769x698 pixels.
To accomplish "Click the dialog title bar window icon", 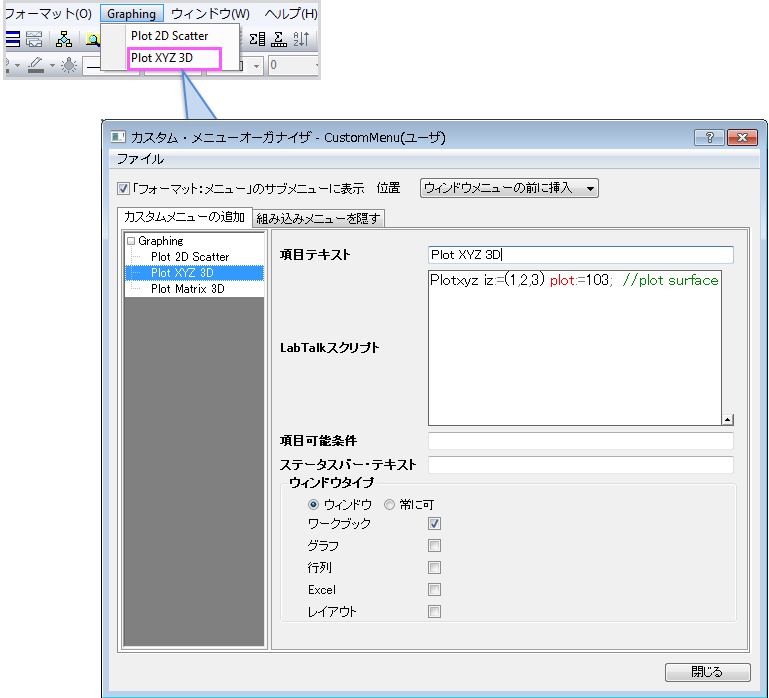I will tap(118, 137).
